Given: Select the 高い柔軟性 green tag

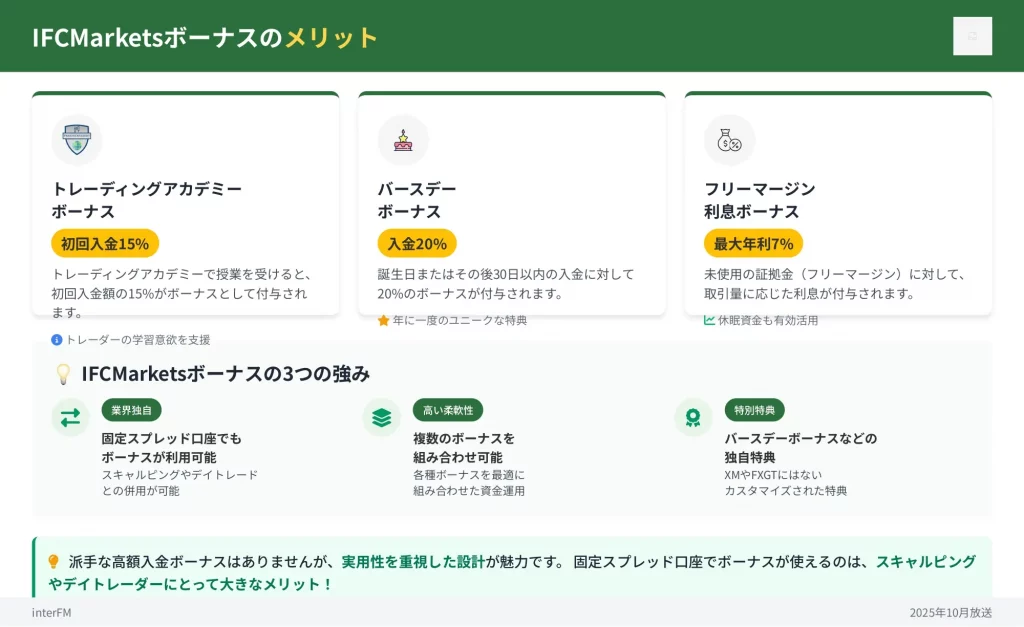Looking at the screenshot, I should coord(448,410).
